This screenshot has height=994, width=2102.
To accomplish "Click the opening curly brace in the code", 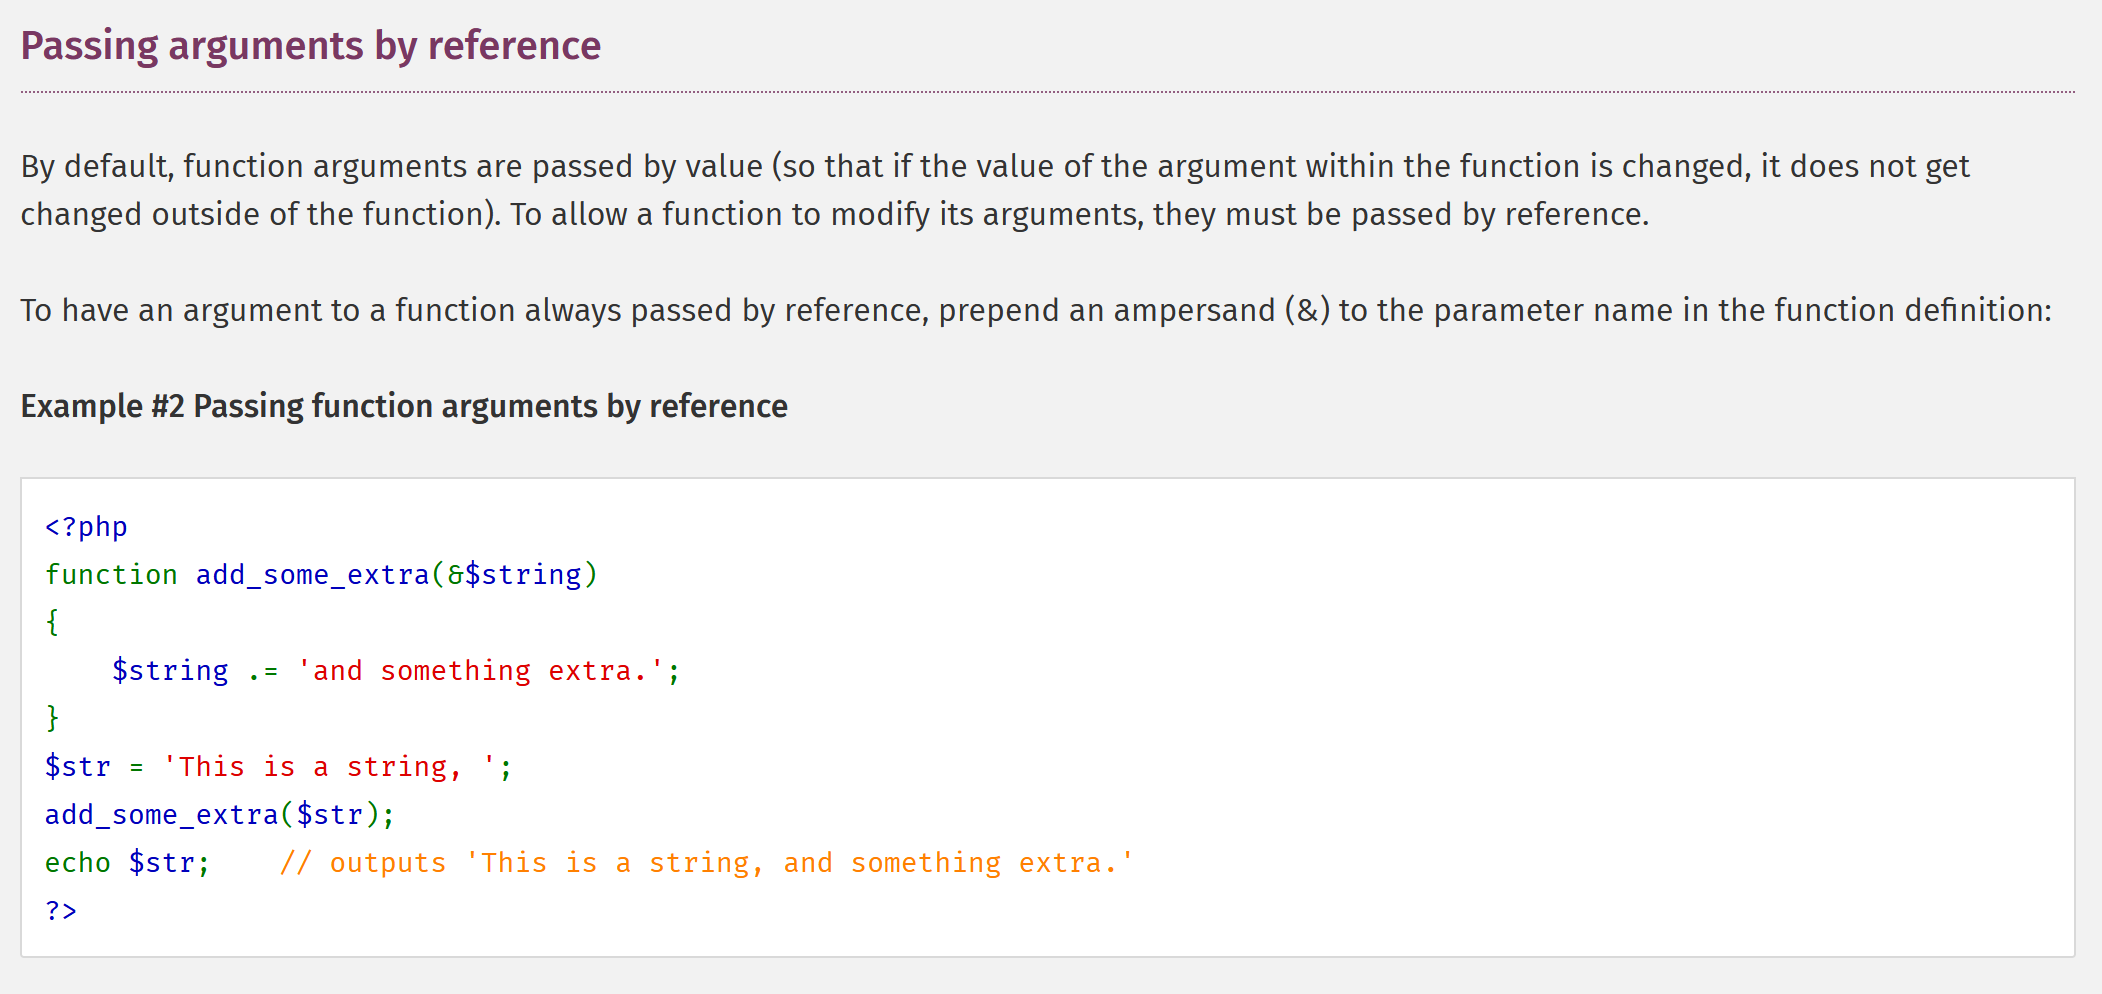I will (52, 622).
